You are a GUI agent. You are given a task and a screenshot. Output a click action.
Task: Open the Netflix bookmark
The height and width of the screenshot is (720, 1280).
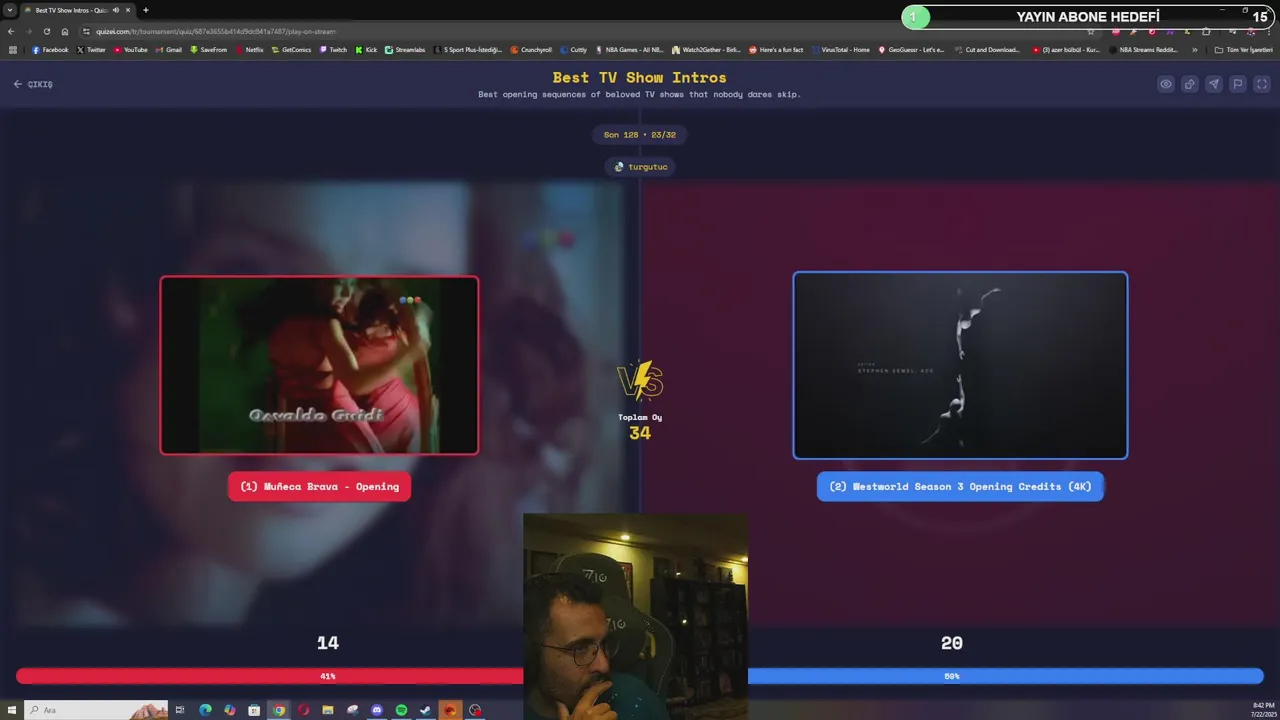click(x=249, y=49)
